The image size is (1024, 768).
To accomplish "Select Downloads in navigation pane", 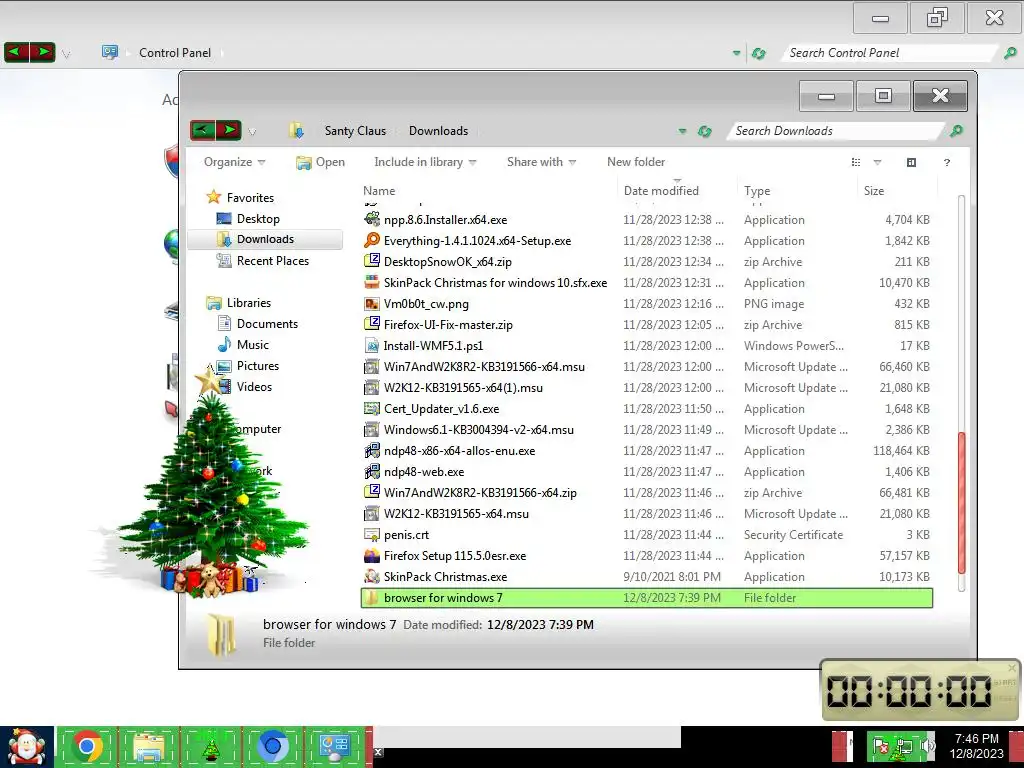I will tap(265, 239).
